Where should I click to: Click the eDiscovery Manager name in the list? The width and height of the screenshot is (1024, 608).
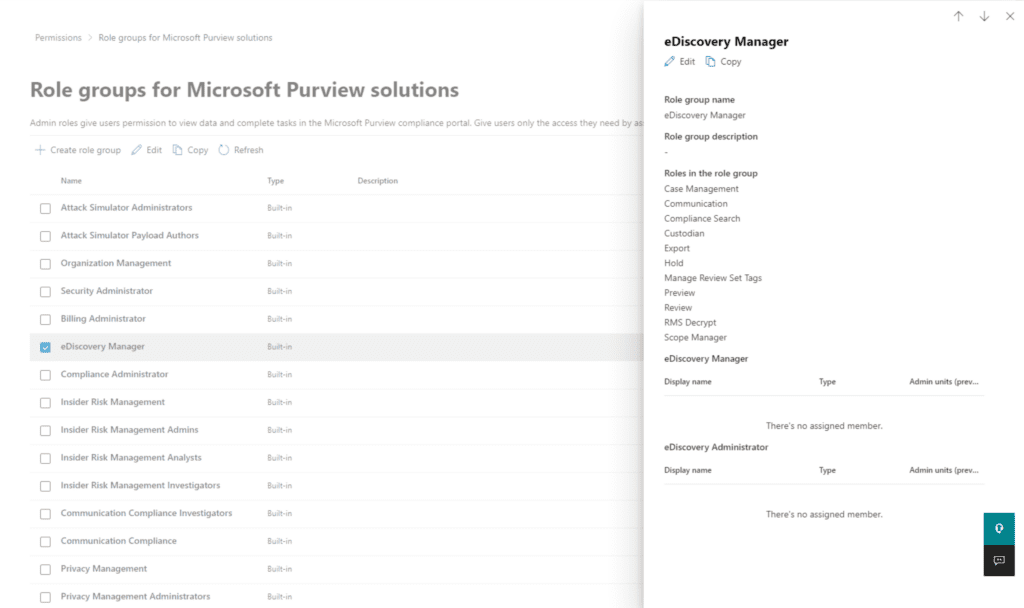[x=103, y=347]
